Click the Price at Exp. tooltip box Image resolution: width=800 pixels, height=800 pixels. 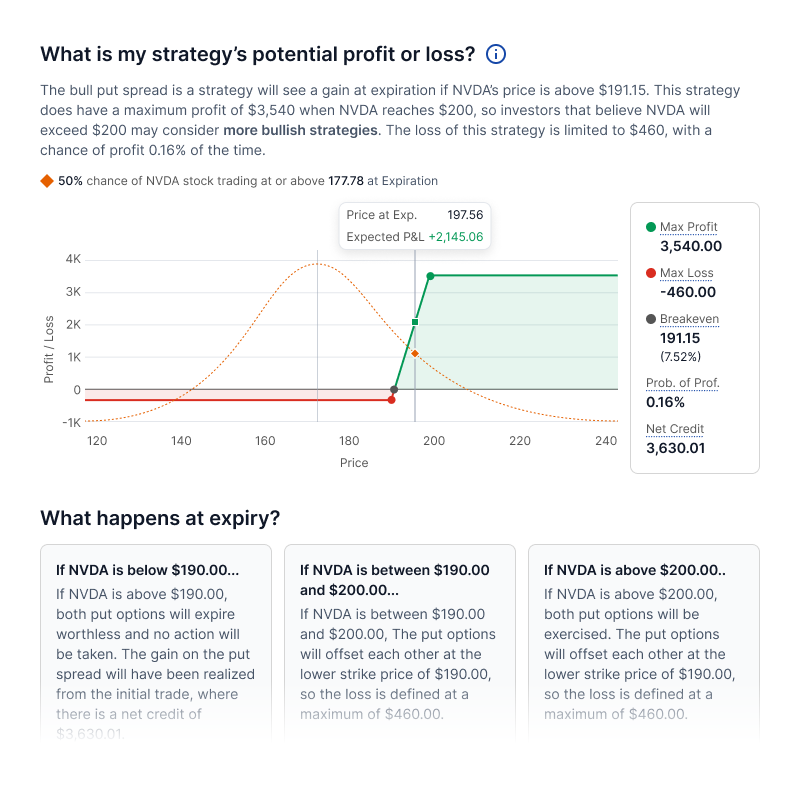[414, 226]
